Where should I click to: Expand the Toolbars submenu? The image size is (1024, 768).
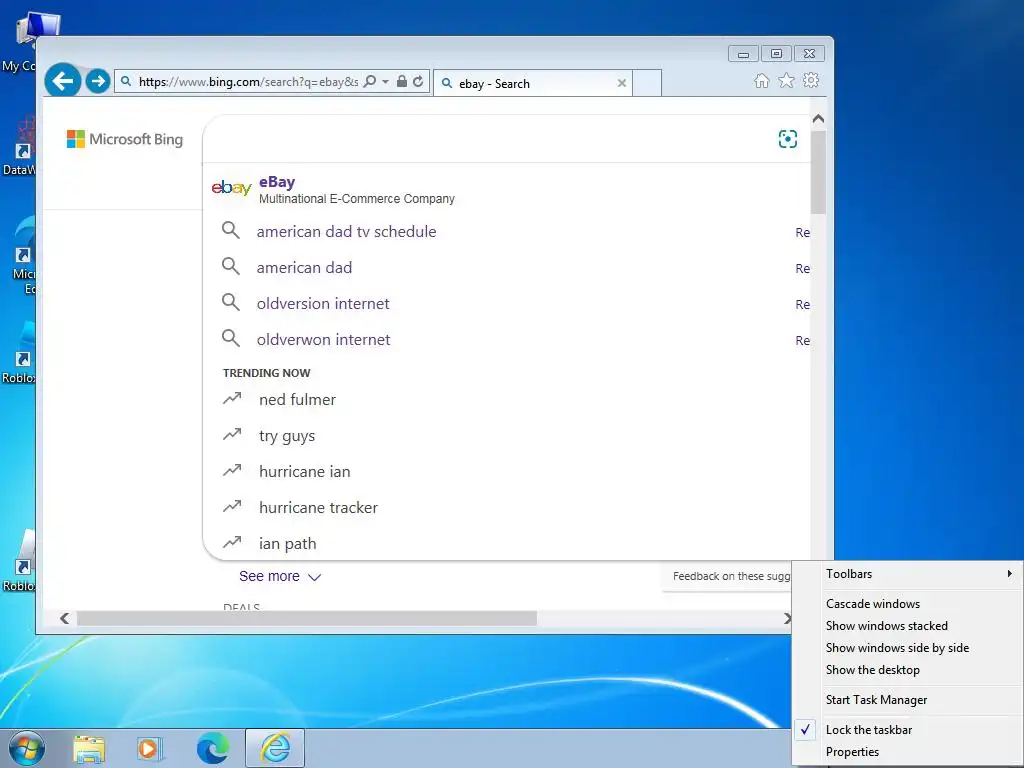pyautogui.click(x=908, y=574)
